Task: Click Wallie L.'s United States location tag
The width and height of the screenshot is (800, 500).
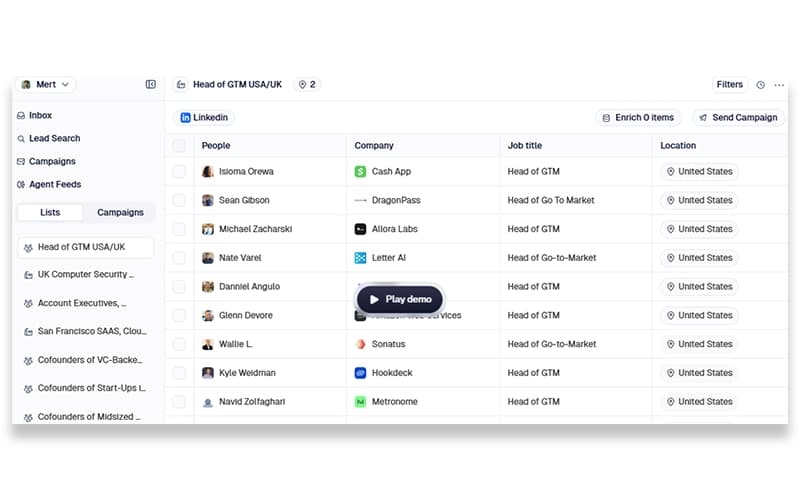Action: point(699,344)
